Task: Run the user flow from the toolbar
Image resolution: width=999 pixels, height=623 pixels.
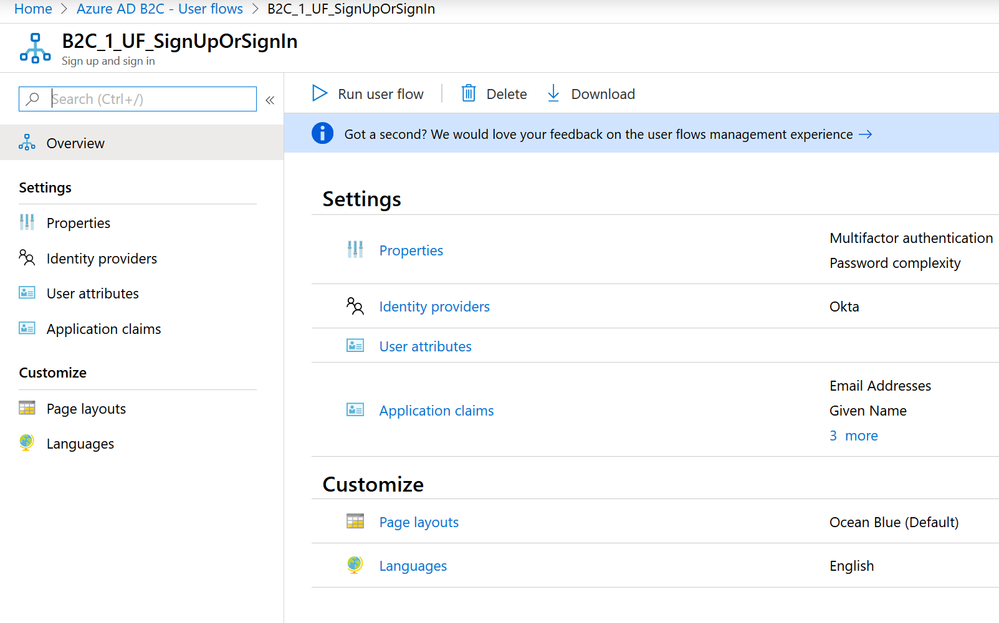Action: tap(380, 94)
